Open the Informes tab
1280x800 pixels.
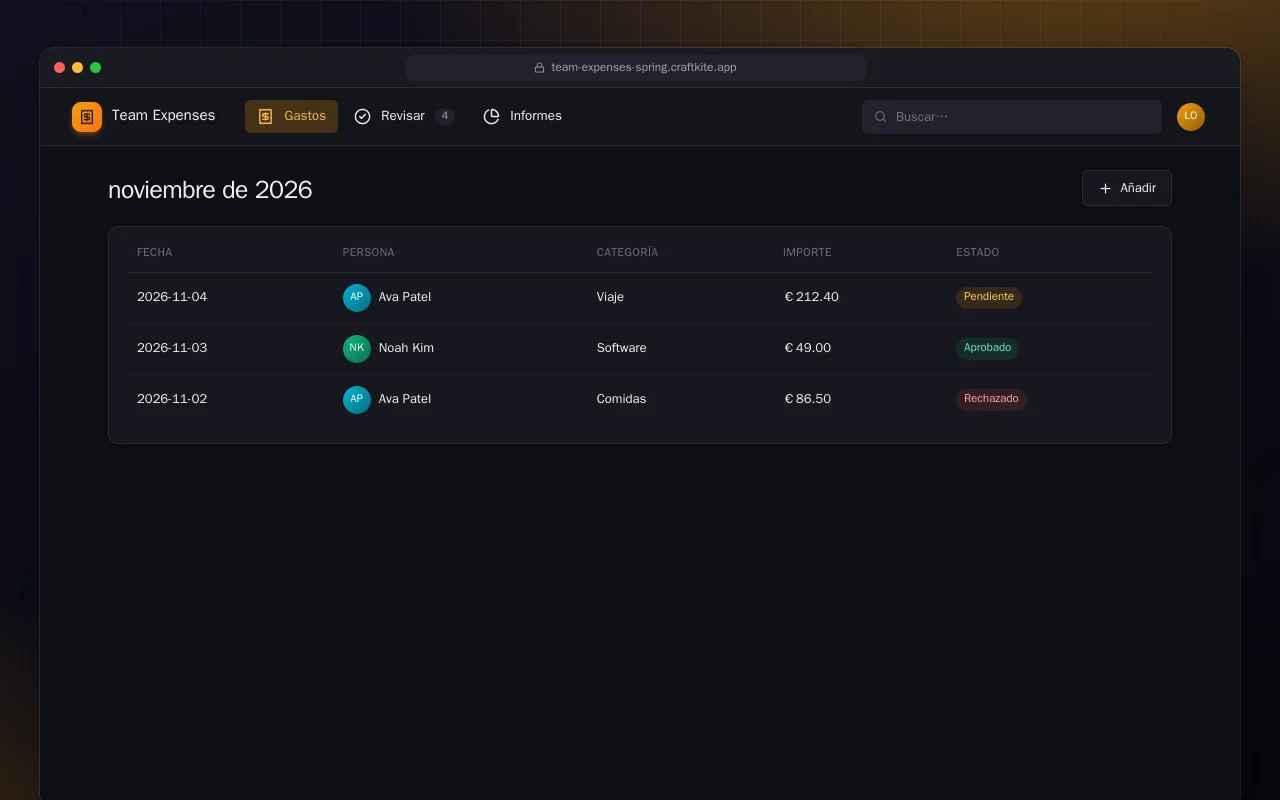tap(522, 116)
